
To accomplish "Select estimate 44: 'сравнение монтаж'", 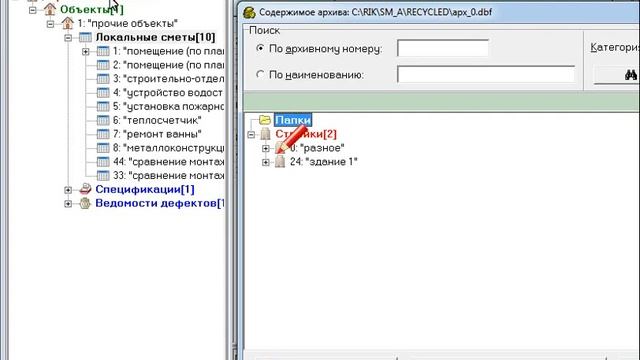I will [x=169, y=162].
